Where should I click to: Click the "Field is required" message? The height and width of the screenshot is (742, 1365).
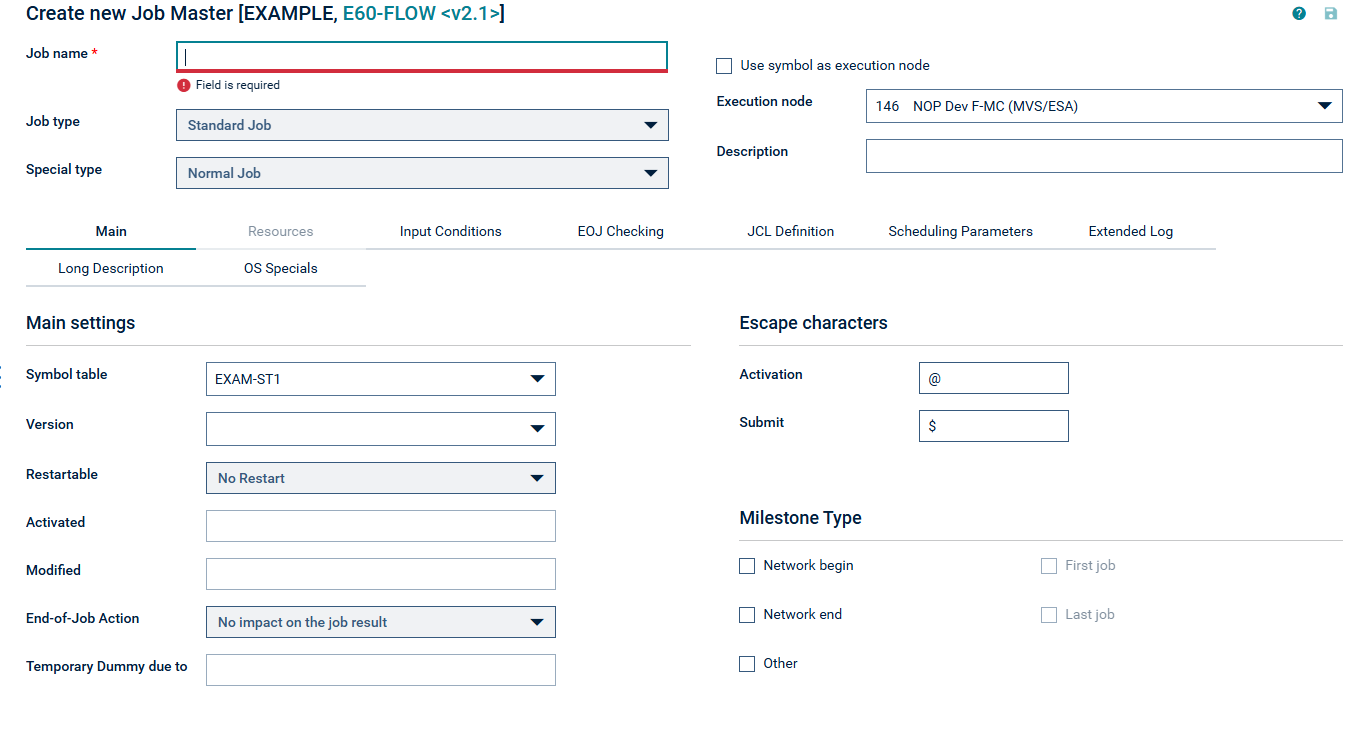click(238, 85)
